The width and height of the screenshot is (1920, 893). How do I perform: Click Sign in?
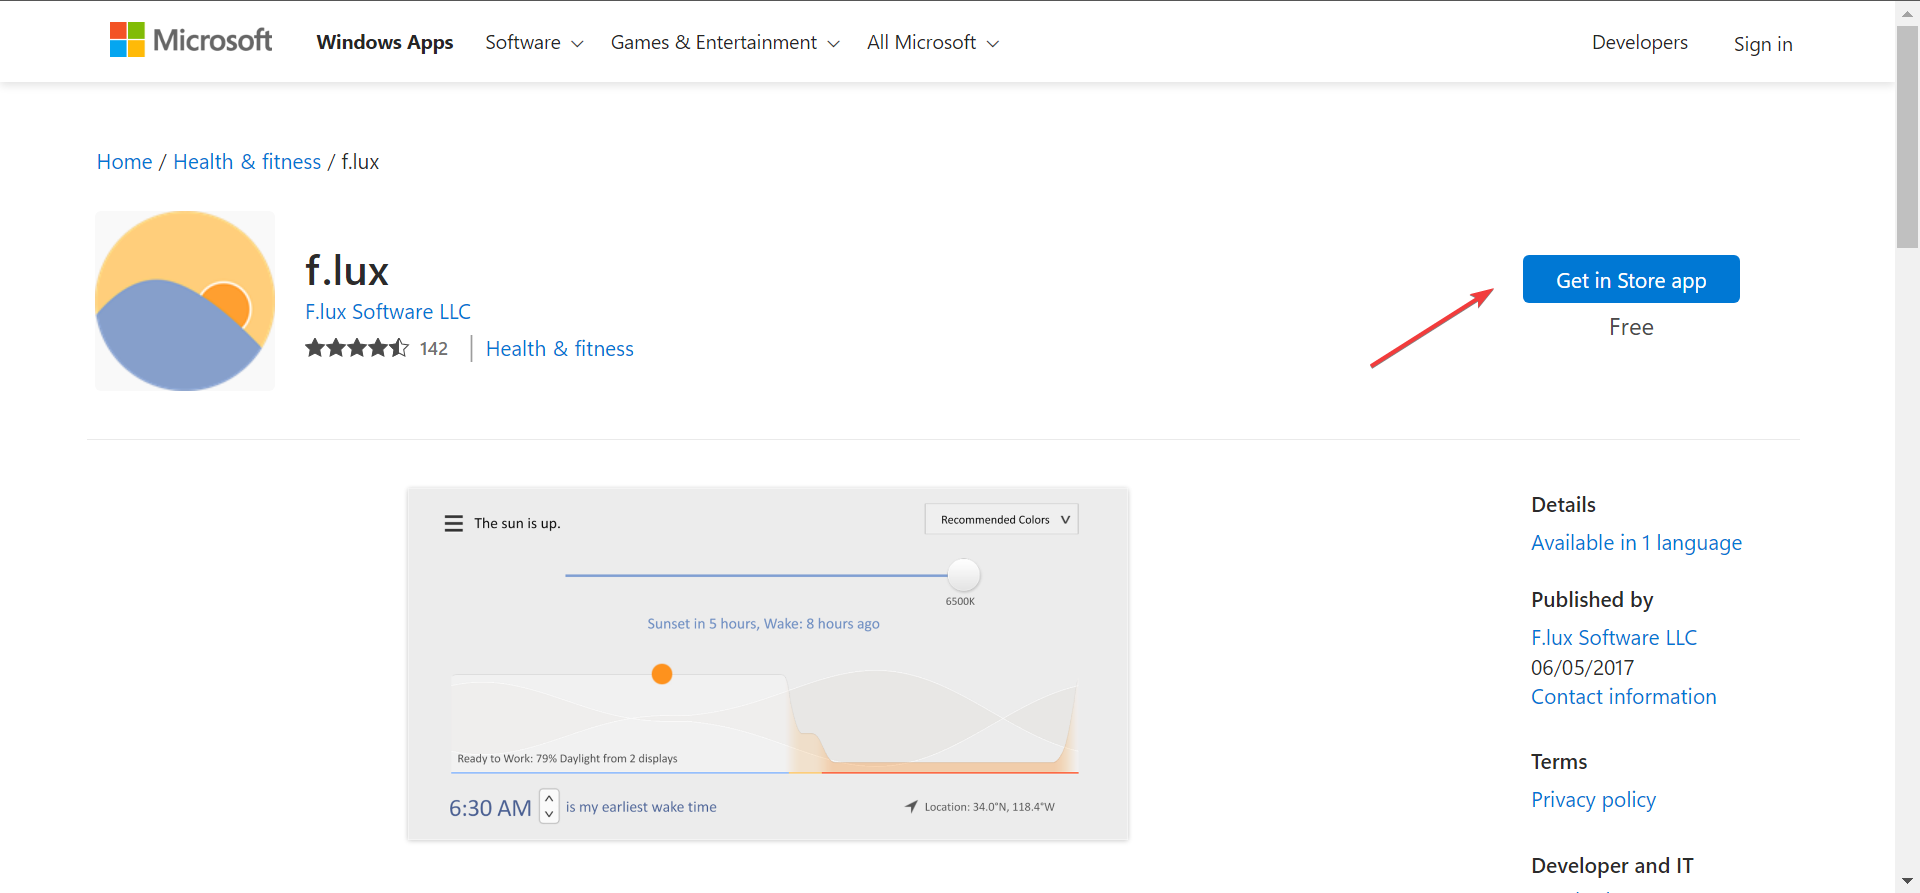point(1763,44)
